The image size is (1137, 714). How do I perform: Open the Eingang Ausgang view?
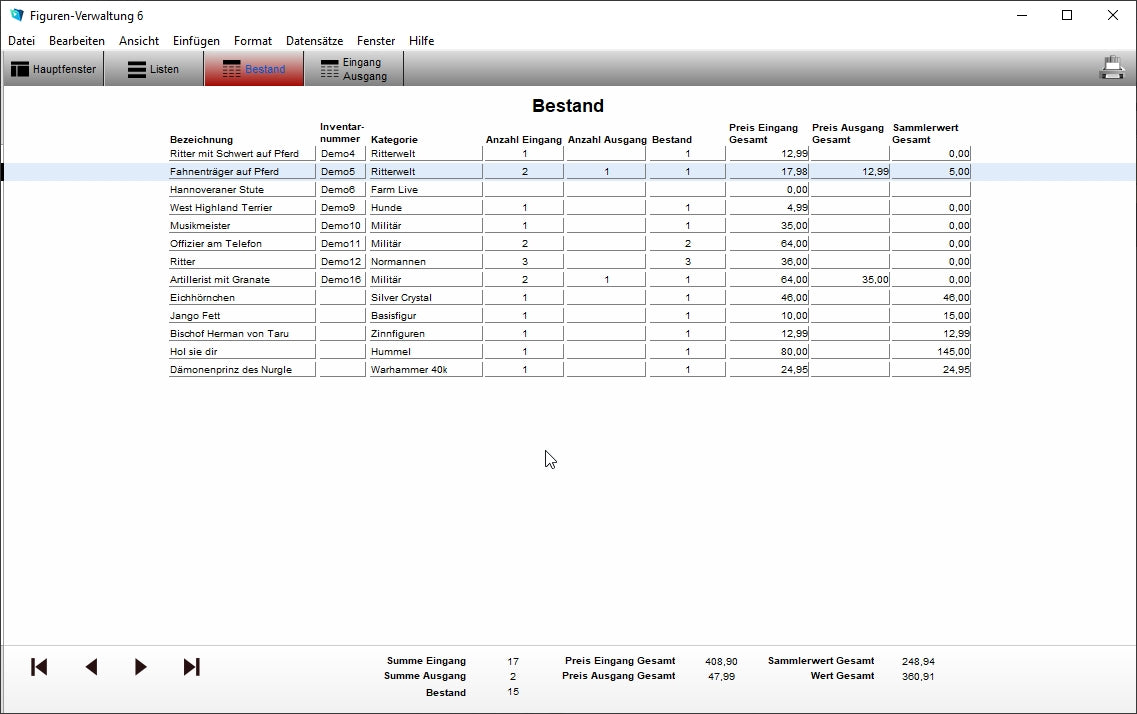pyautogui.click(x=353, y=69)
